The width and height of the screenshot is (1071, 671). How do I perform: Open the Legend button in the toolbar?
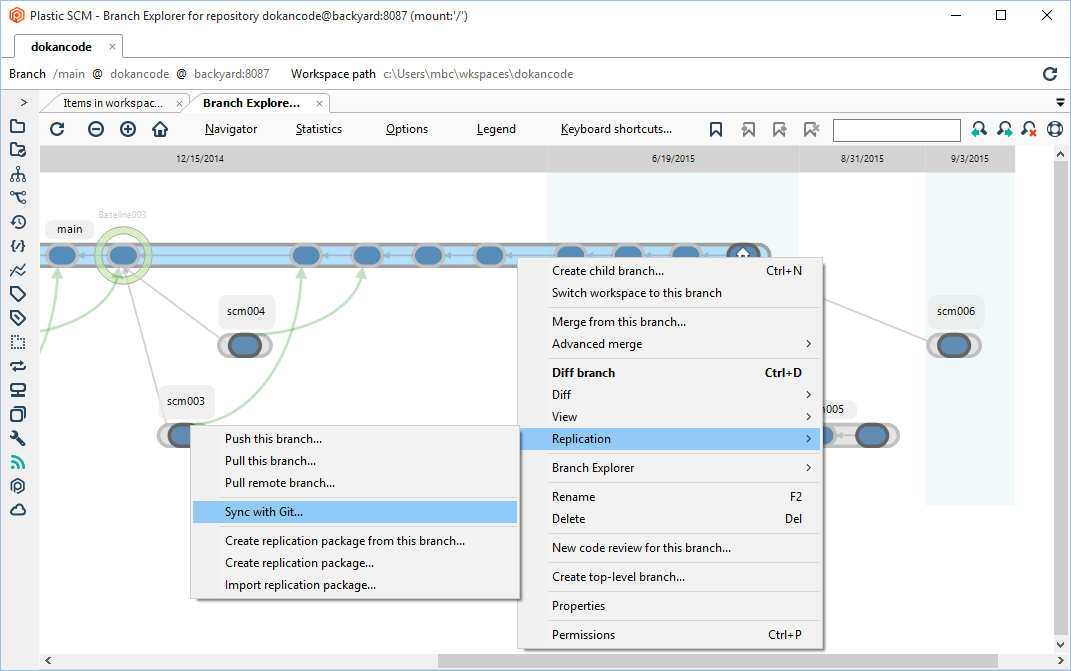(496, 129)
